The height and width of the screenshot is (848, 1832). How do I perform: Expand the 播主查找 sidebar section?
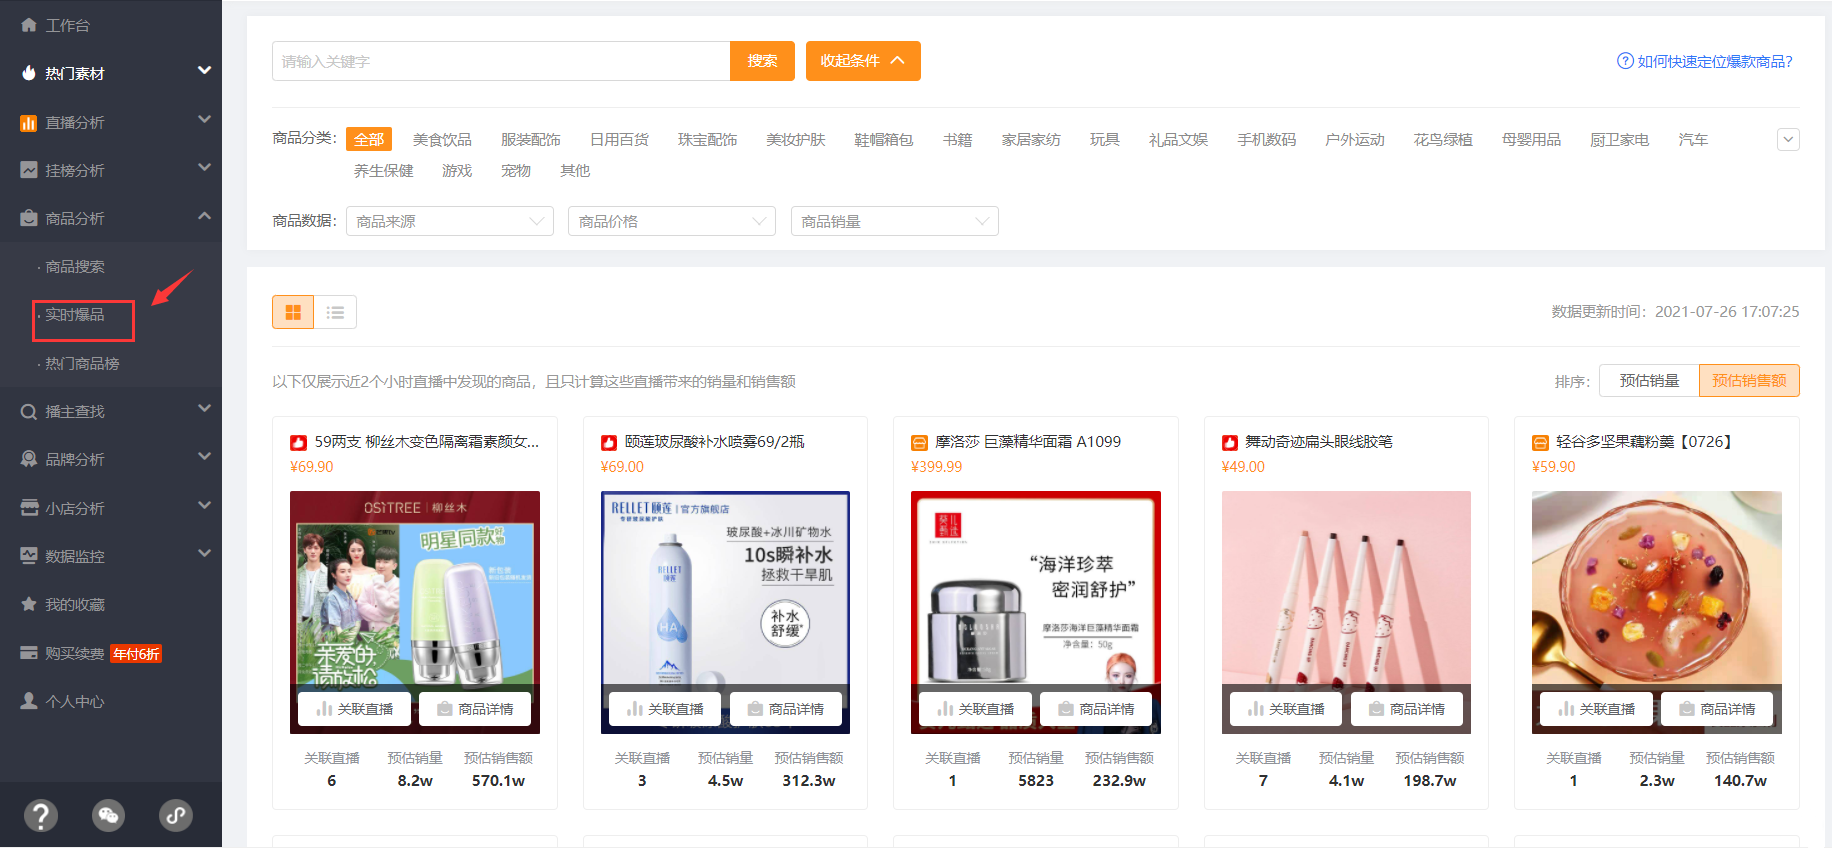204,408
